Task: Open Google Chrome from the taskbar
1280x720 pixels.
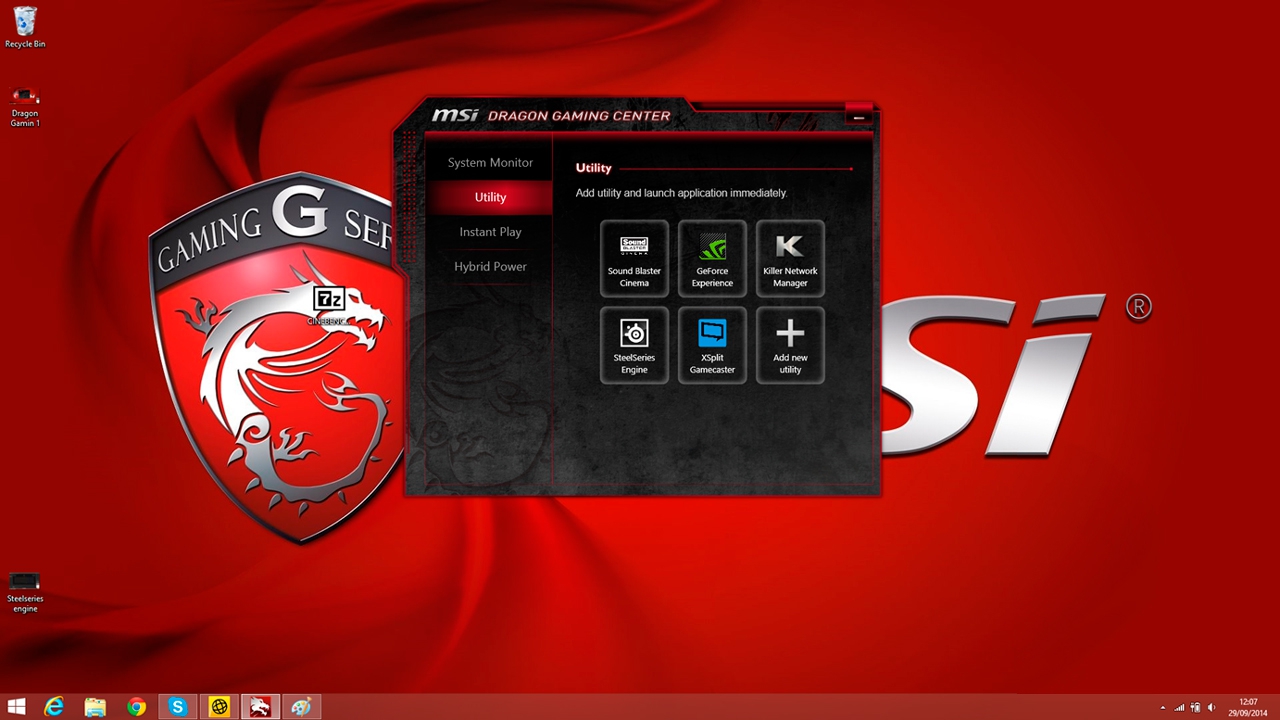Action: click(136, 707)
